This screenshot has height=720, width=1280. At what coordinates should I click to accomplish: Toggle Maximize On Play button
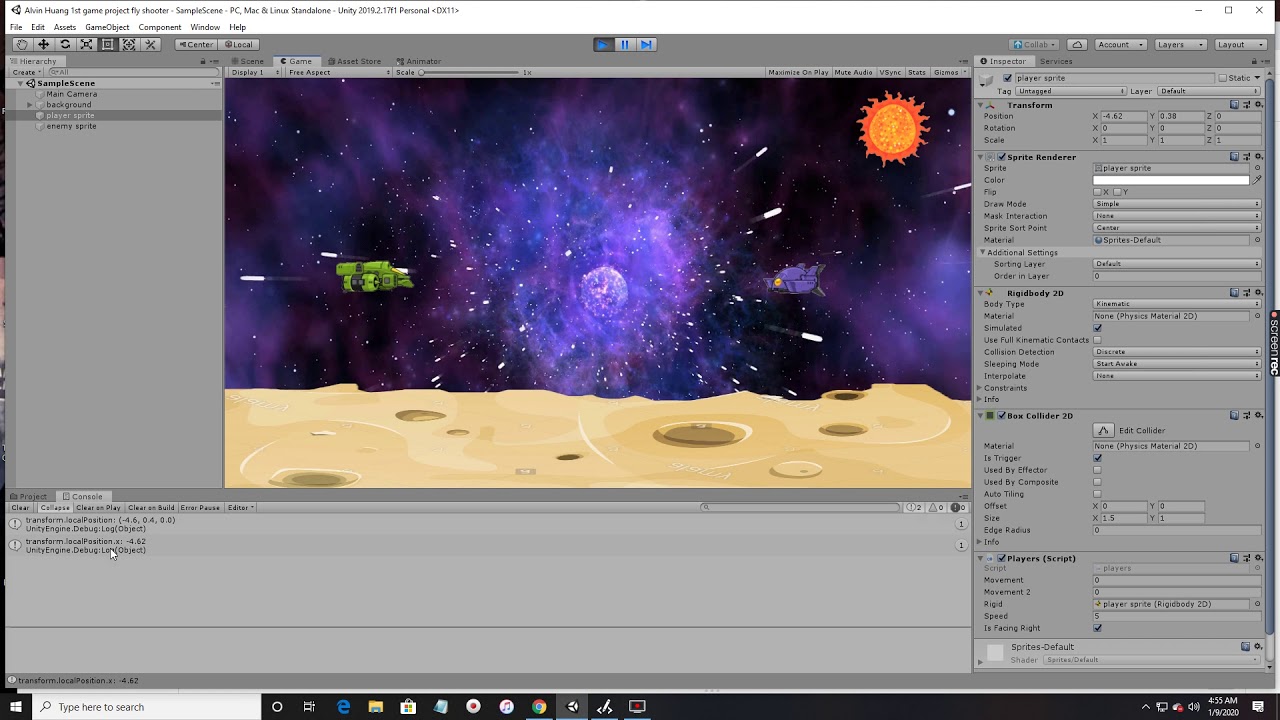798,72
